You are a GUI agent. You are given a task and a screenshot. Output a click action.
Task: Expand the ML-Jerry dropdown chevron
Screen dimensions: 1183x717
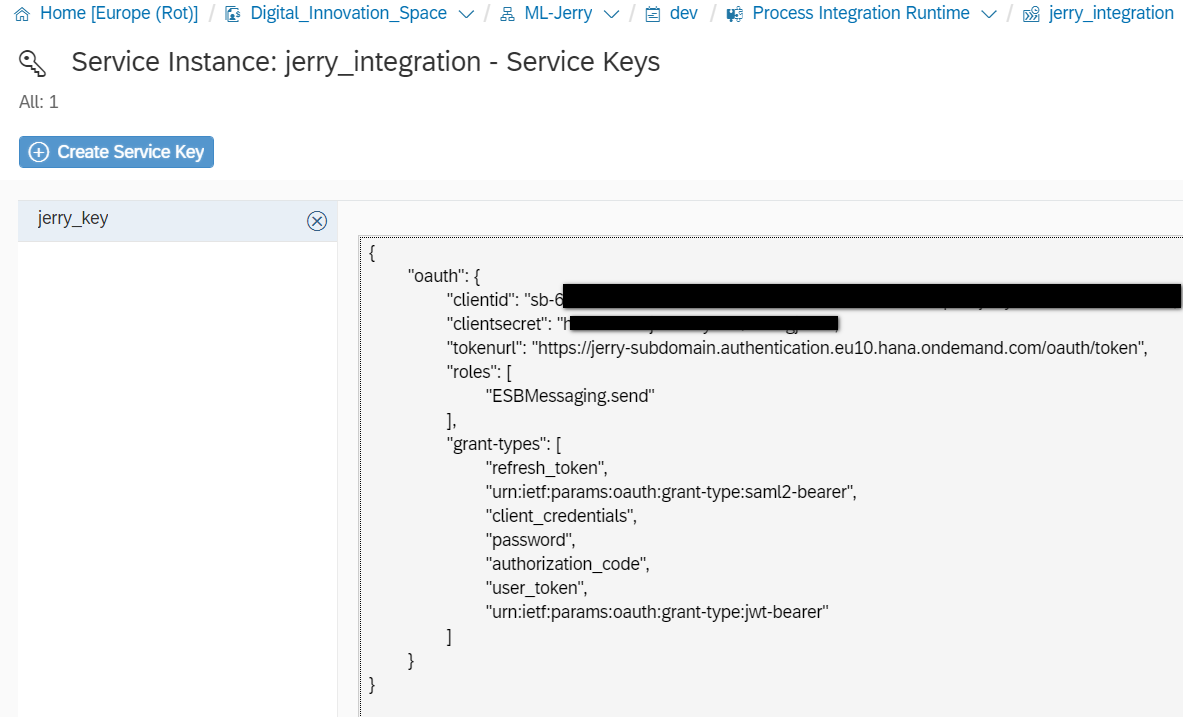point(611,14)
